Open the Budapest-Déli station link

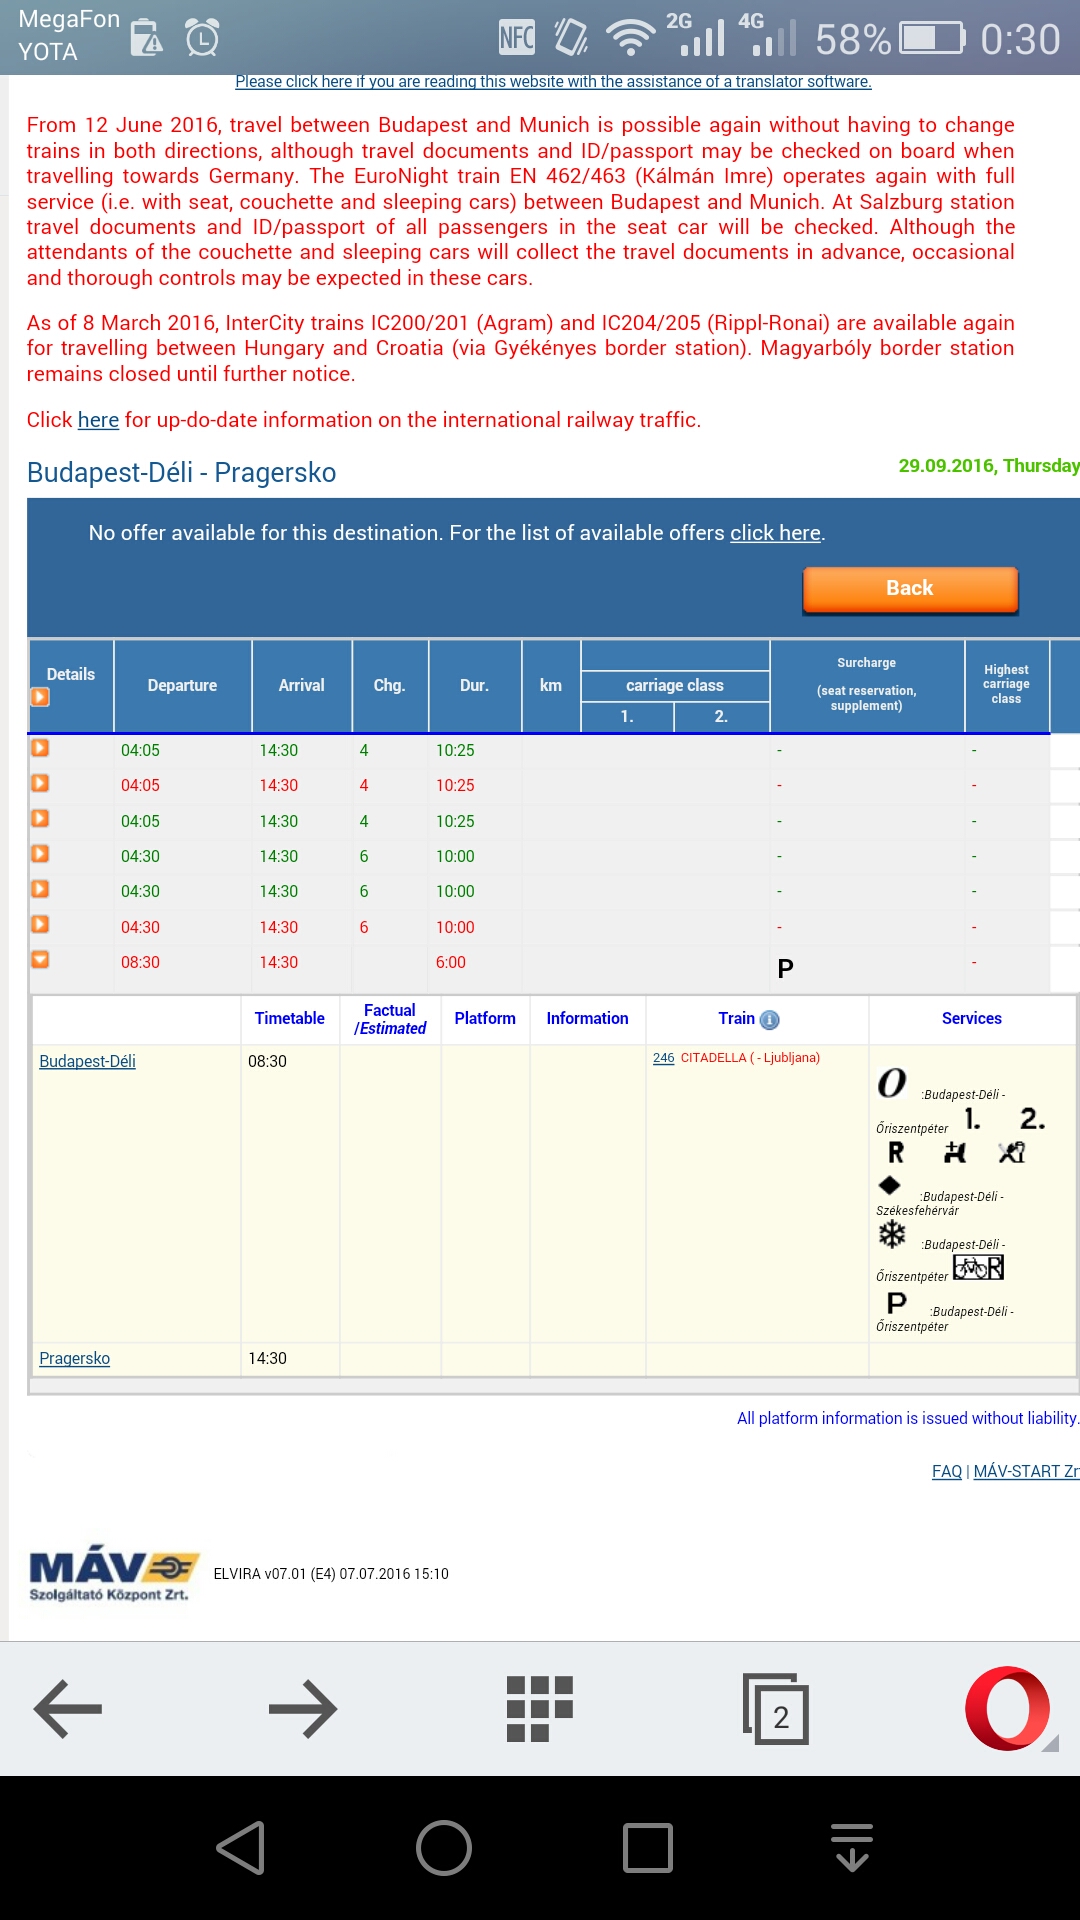(87, 1061)
